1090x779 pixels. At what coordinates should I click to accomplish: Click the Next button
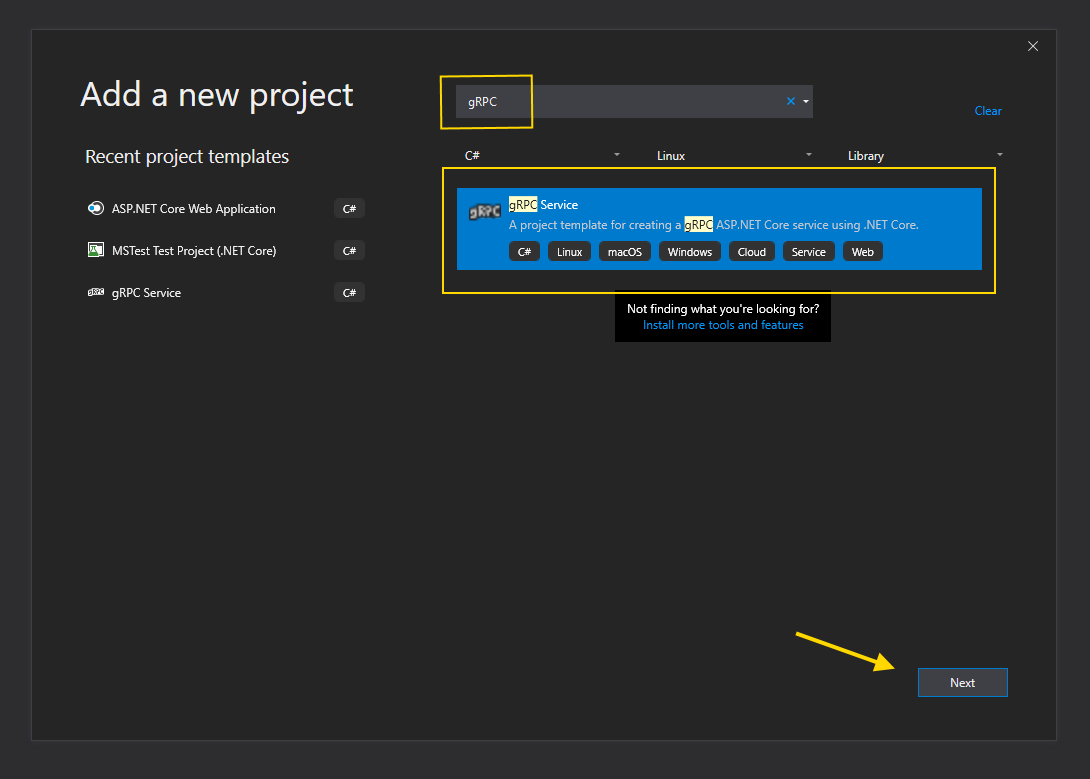[962, 682]
